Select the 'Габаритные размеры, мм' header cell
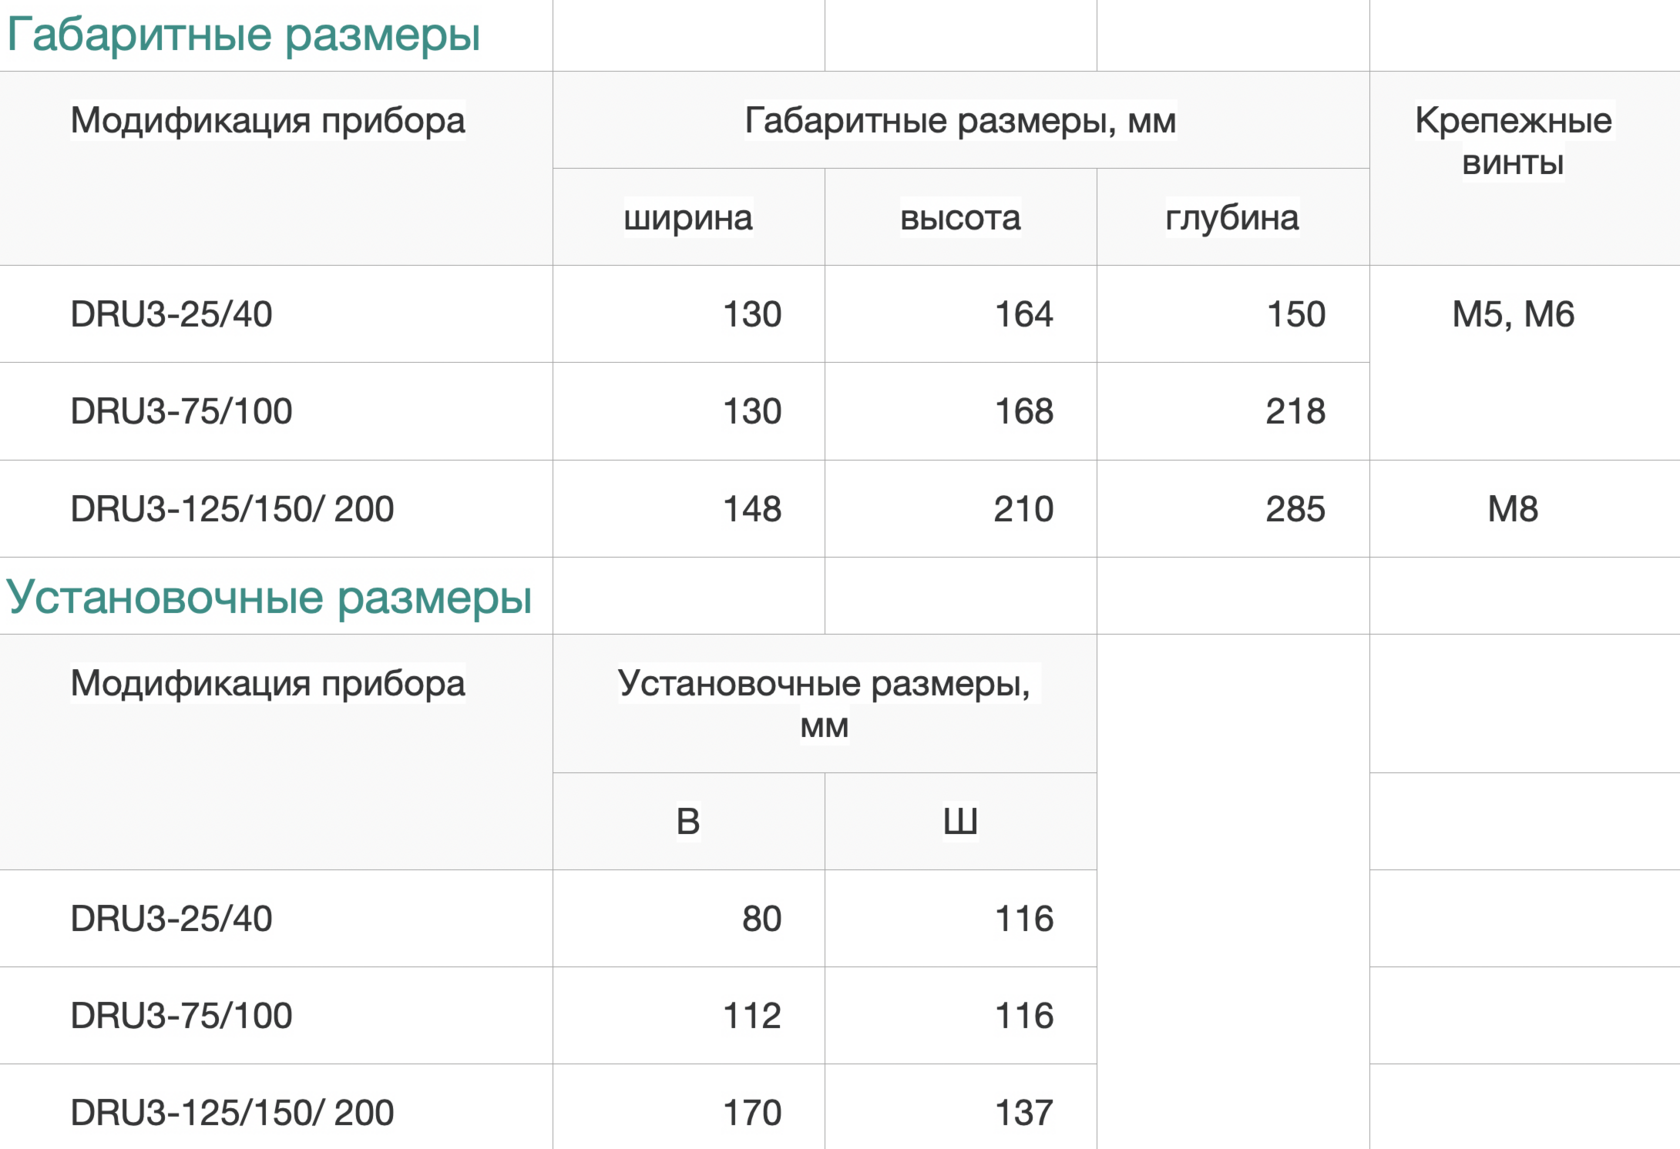1680x1149 pixels. 960,120
